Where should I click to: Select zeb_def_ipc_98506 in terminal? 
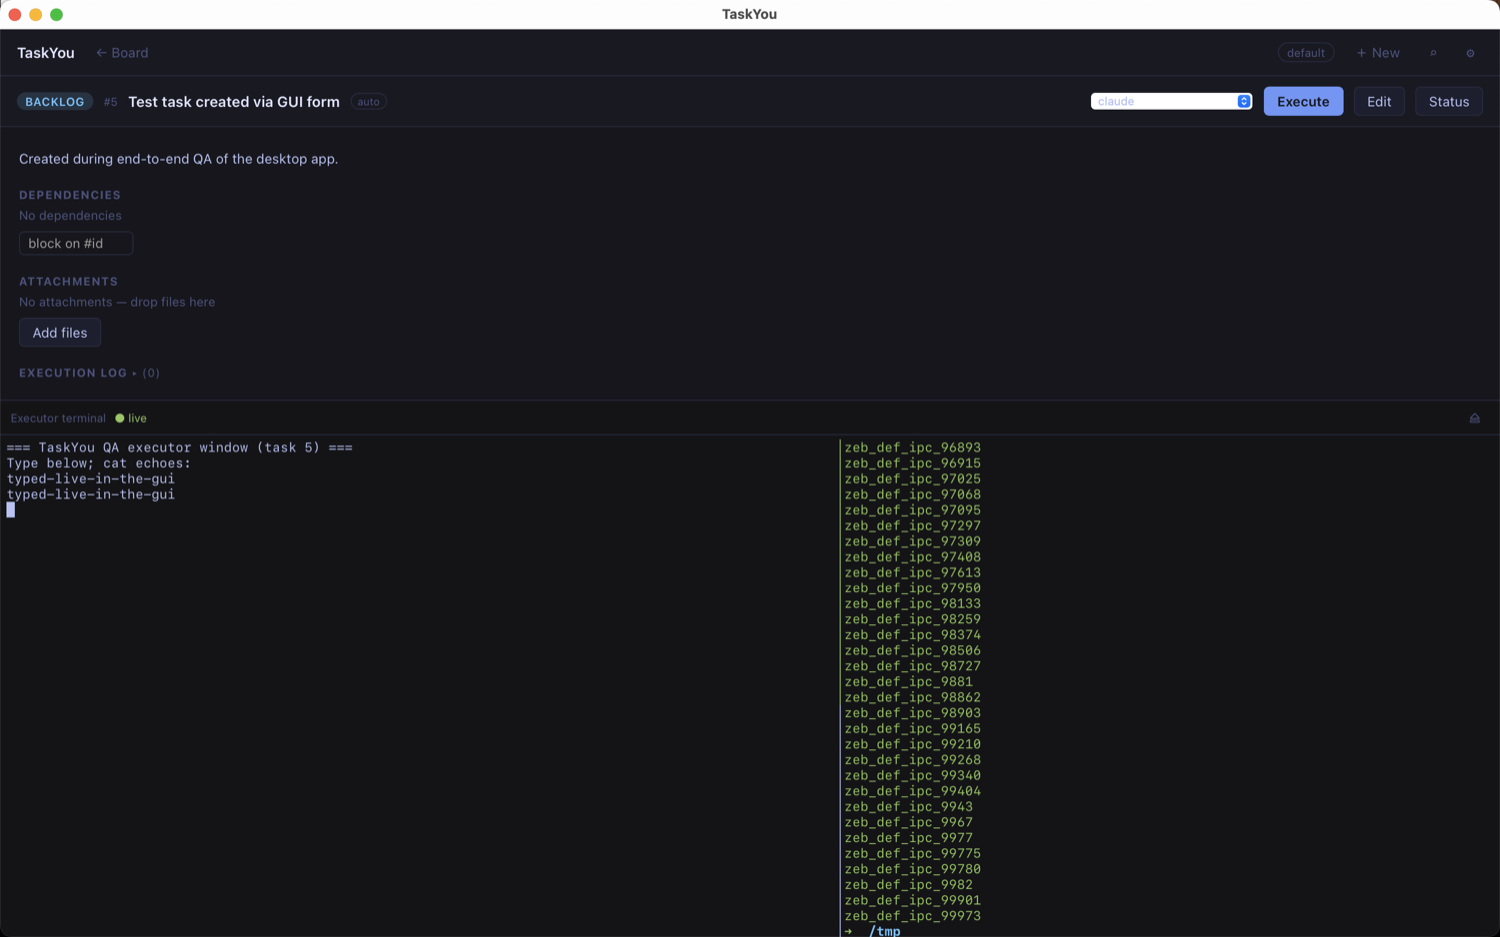coord(912,651)
